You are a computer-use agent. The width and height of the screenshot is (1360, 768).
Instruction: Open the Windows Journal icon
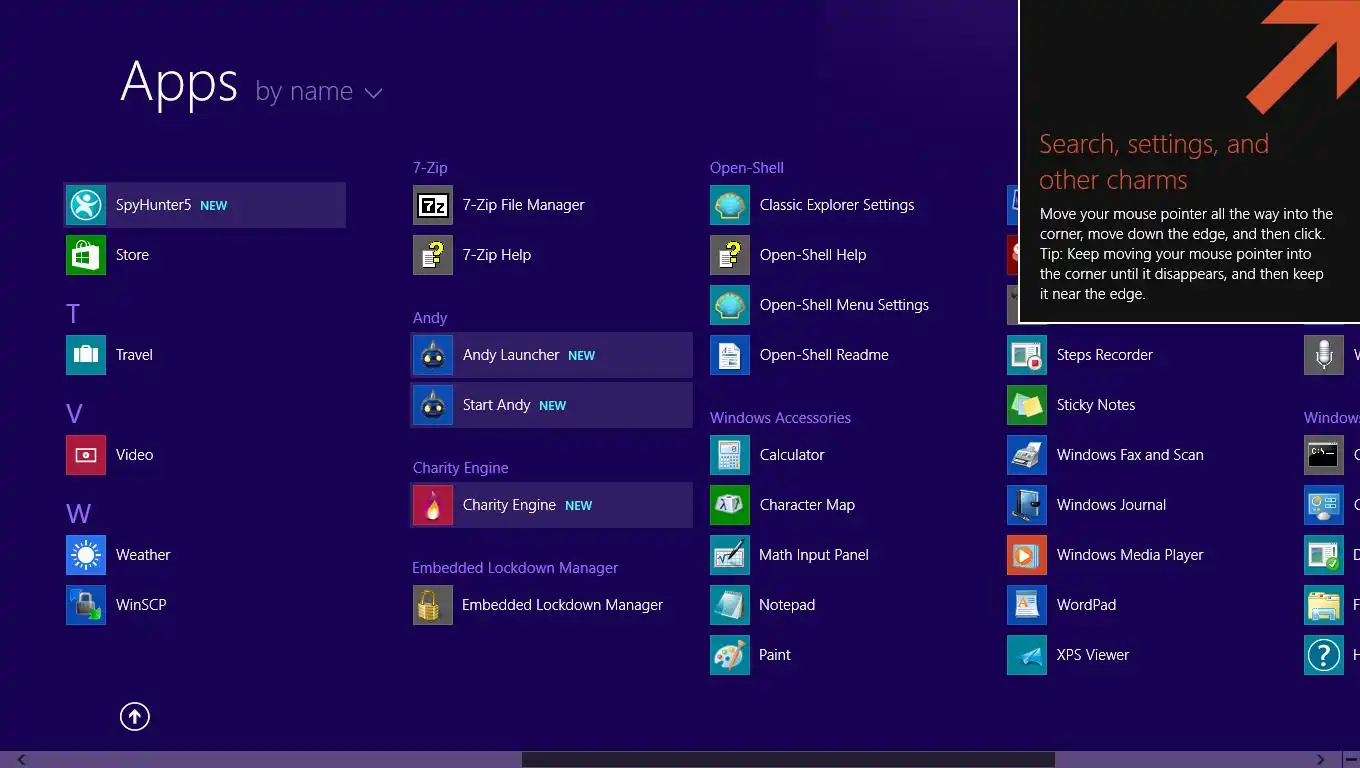coord(1027,505)
